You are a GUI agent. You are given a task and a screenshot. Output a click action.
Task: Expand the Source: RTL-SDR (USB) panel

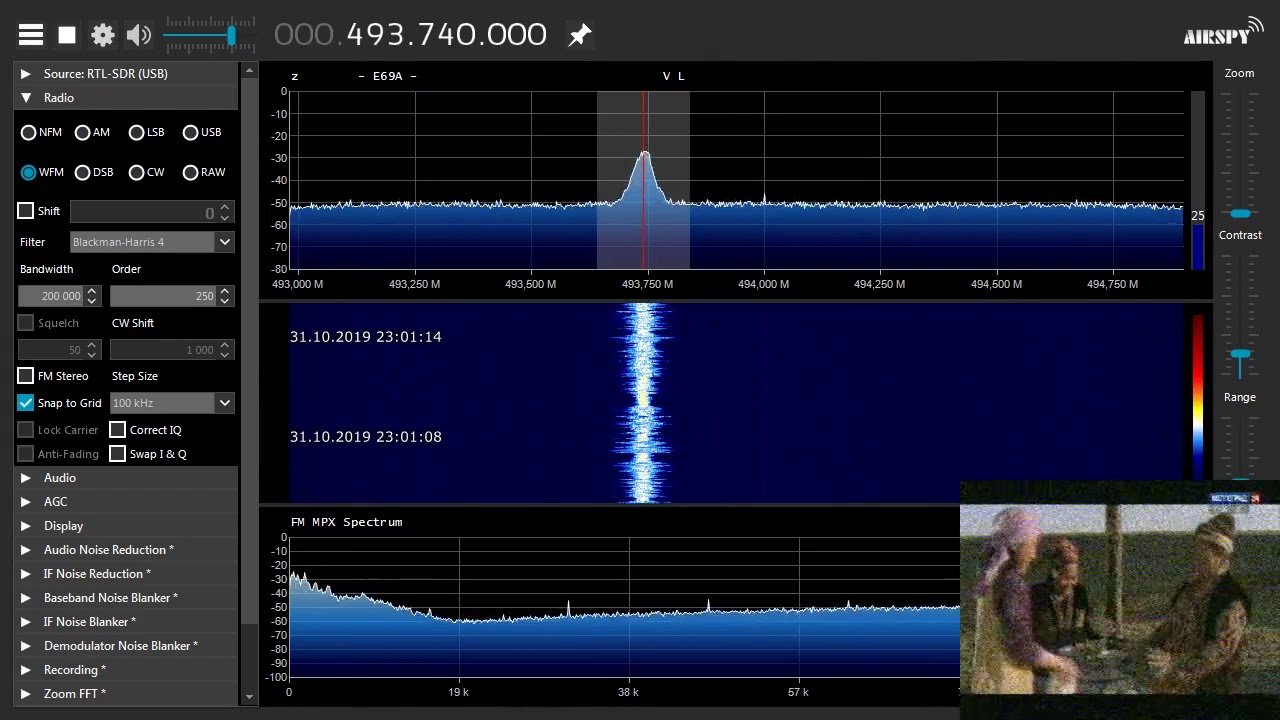pyautogui.click(x=126, y=74)
